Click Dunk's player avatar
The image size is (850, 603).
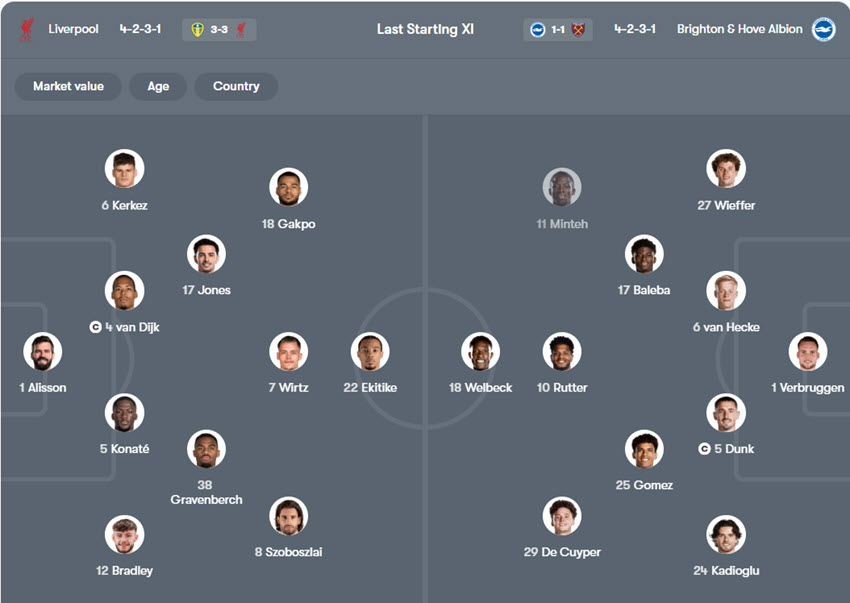725,413
